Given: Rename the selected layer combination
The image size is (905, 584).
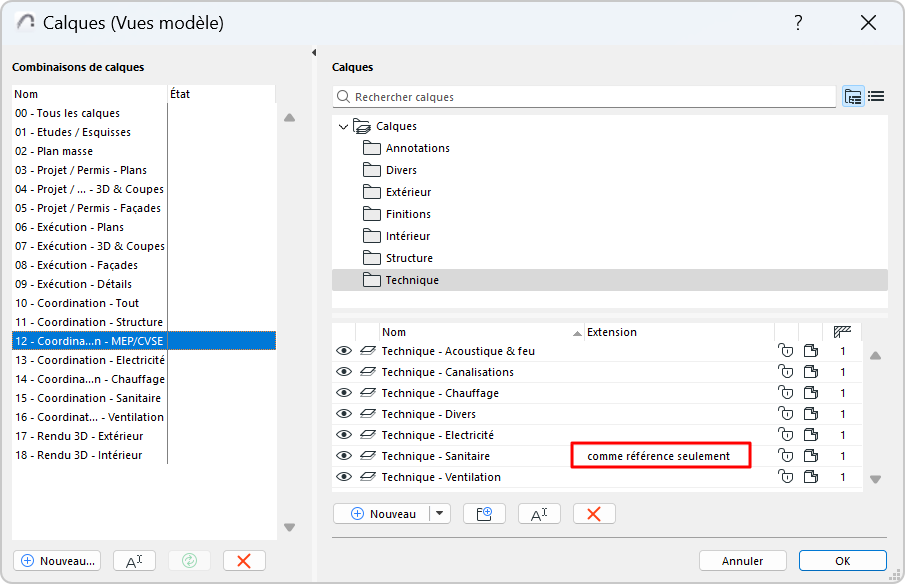Looking at the screenshot, I should coord(134,561).
